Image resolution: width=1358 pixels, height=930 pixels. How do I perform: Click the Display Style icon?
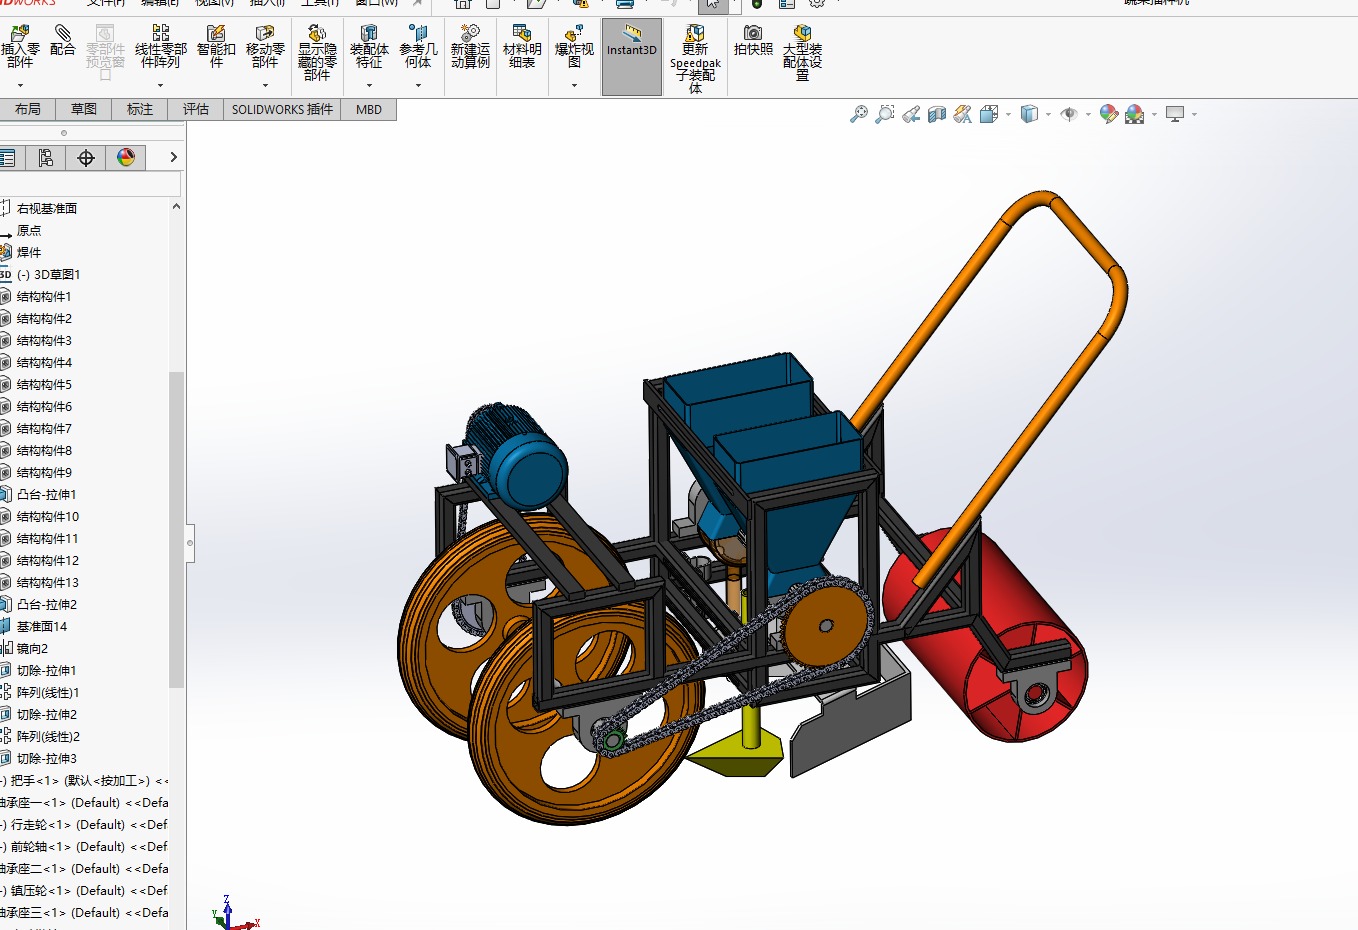pos(1029,114)
